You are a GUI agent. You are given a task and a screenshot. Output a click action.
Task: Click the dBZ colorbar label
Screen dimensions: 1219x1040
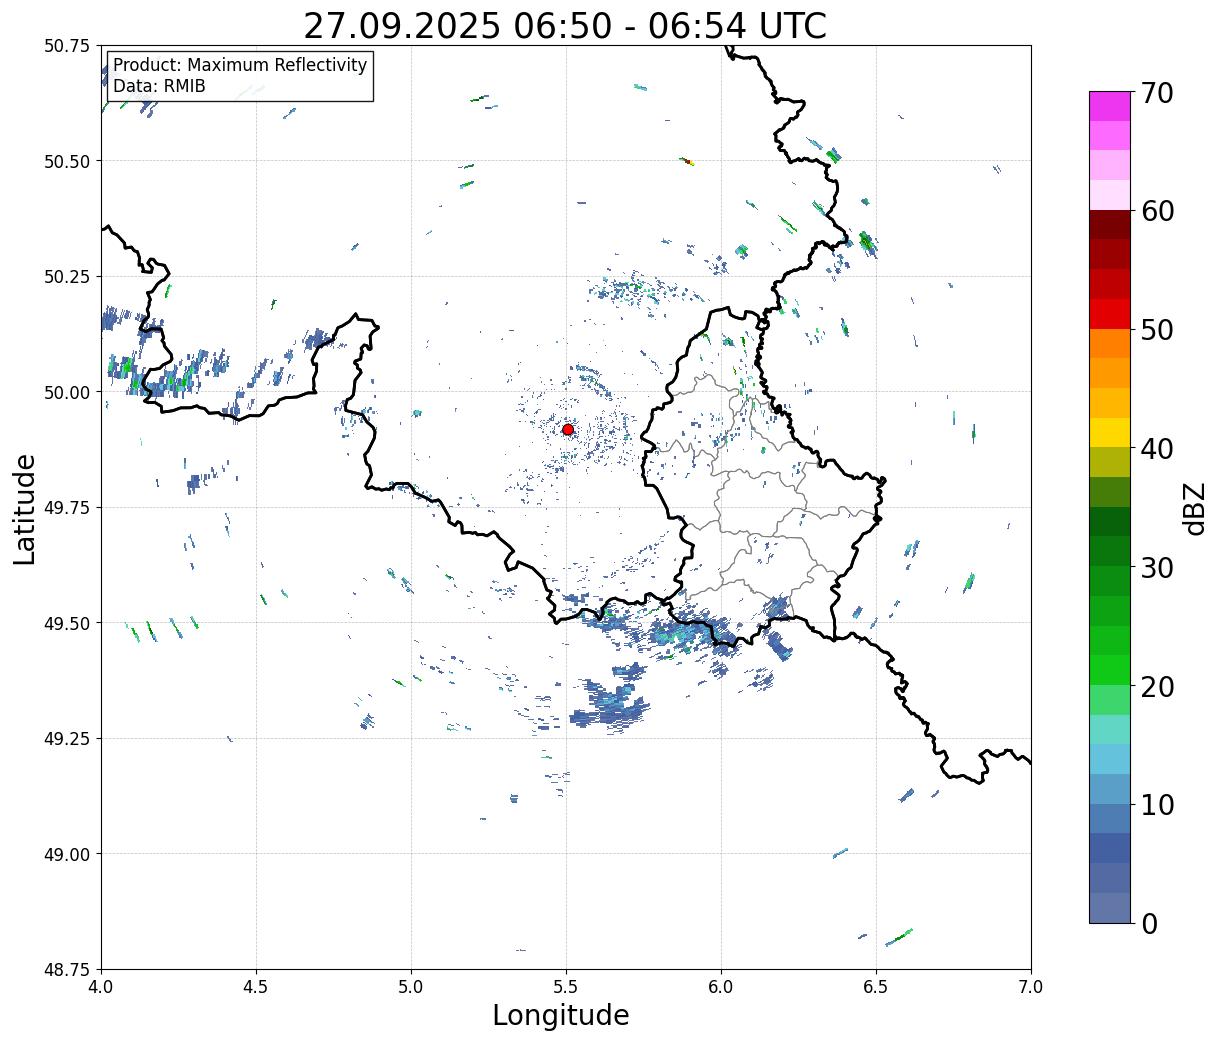coord(1194,508)
